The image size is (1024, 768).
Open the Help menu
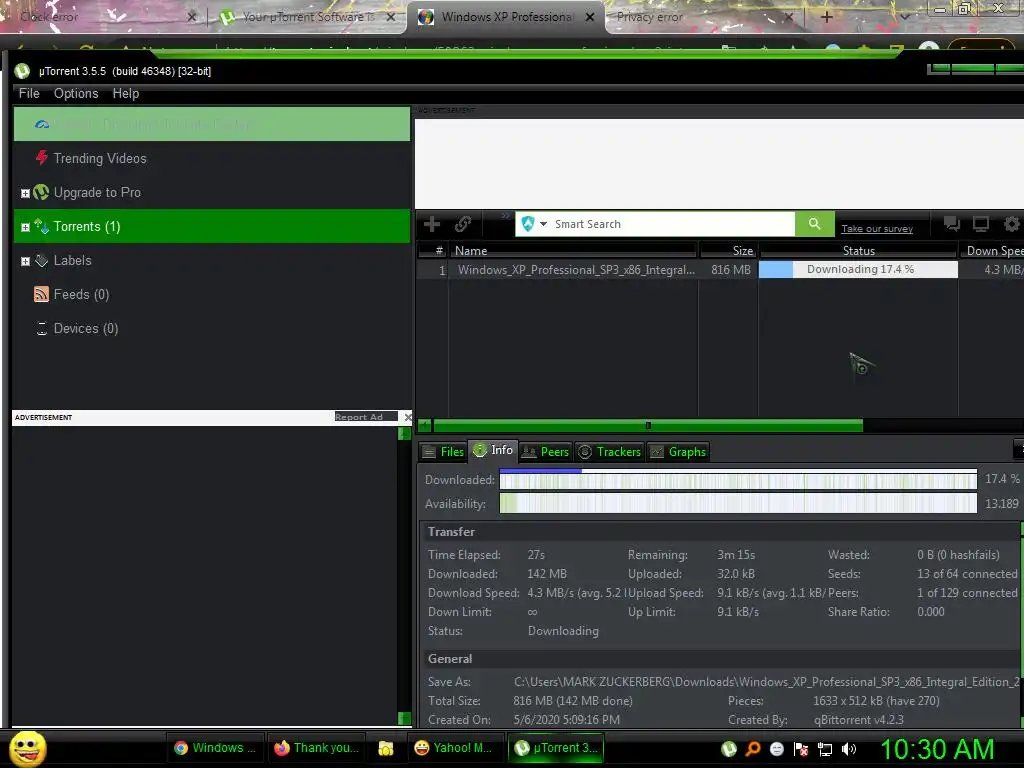pos(125,93)
